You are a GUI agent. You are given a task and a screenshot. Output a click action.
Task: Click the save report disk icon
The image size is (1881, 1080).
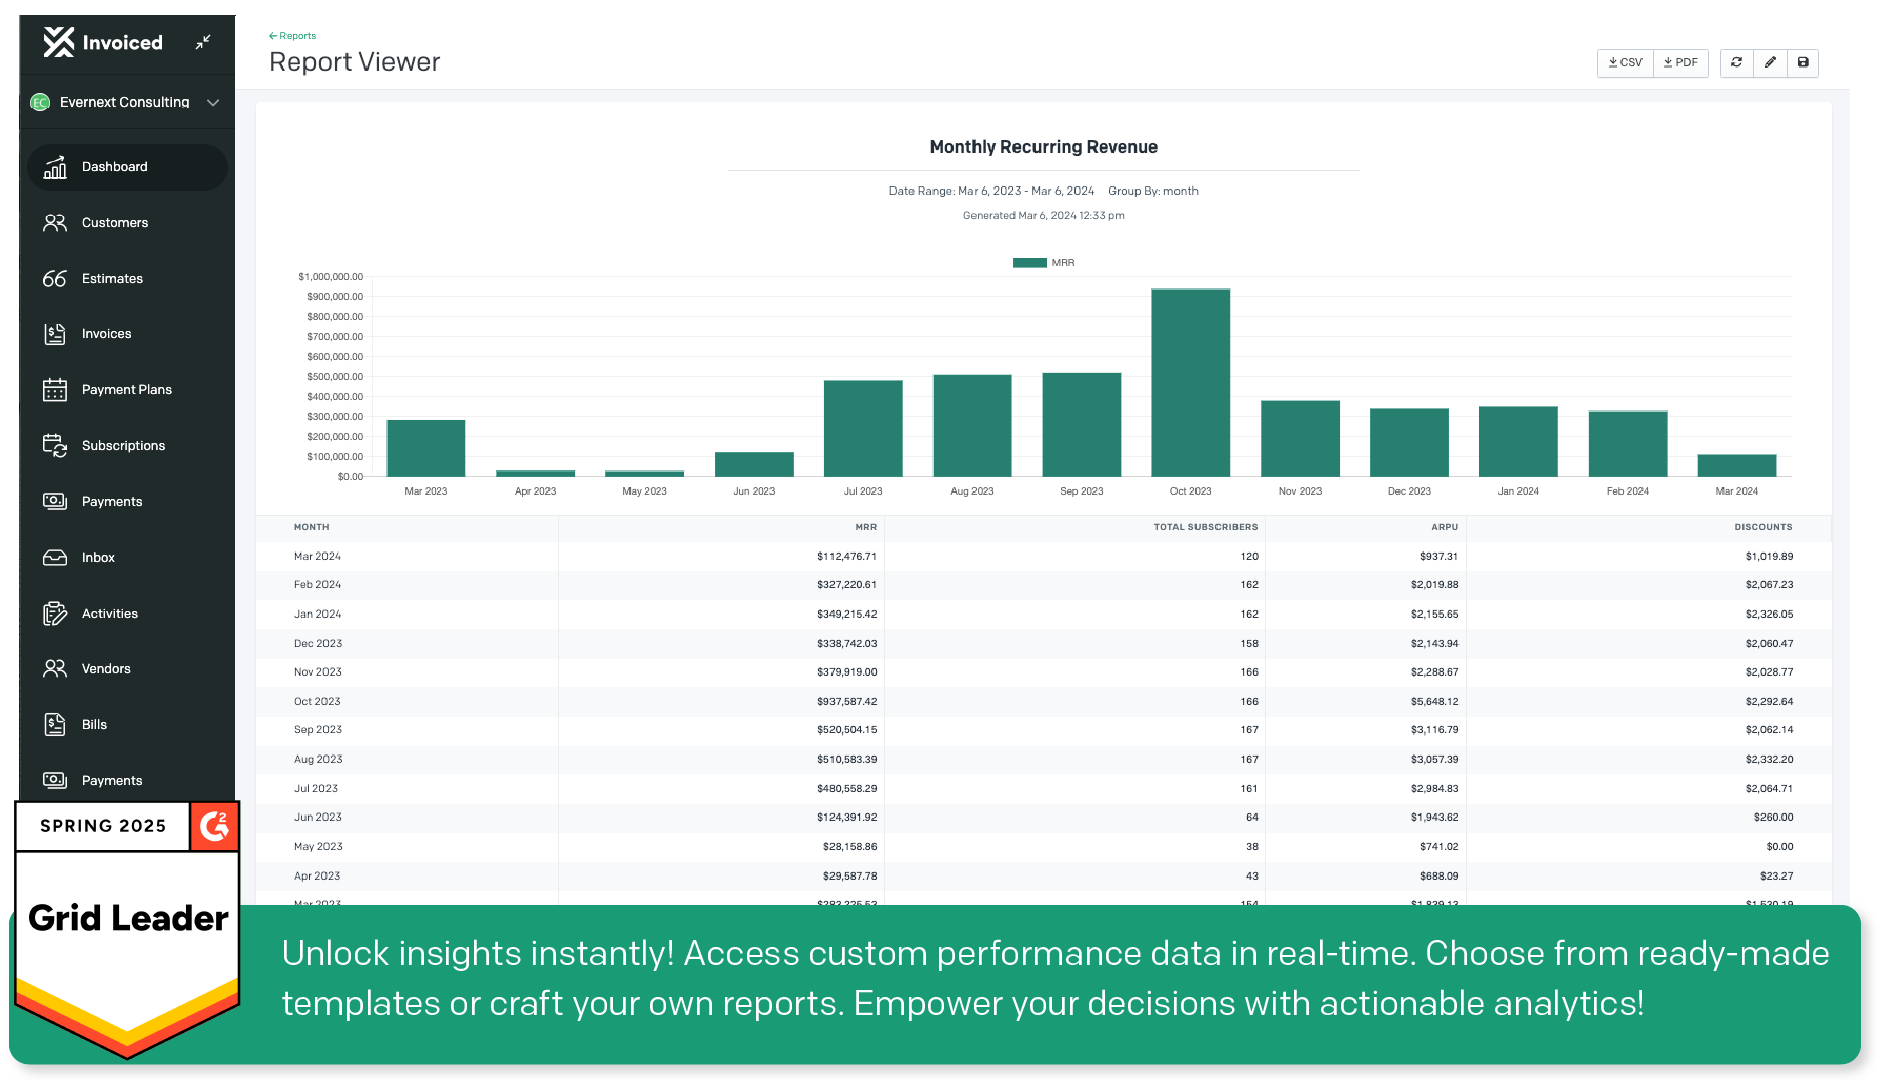(x=1803, y=62)
